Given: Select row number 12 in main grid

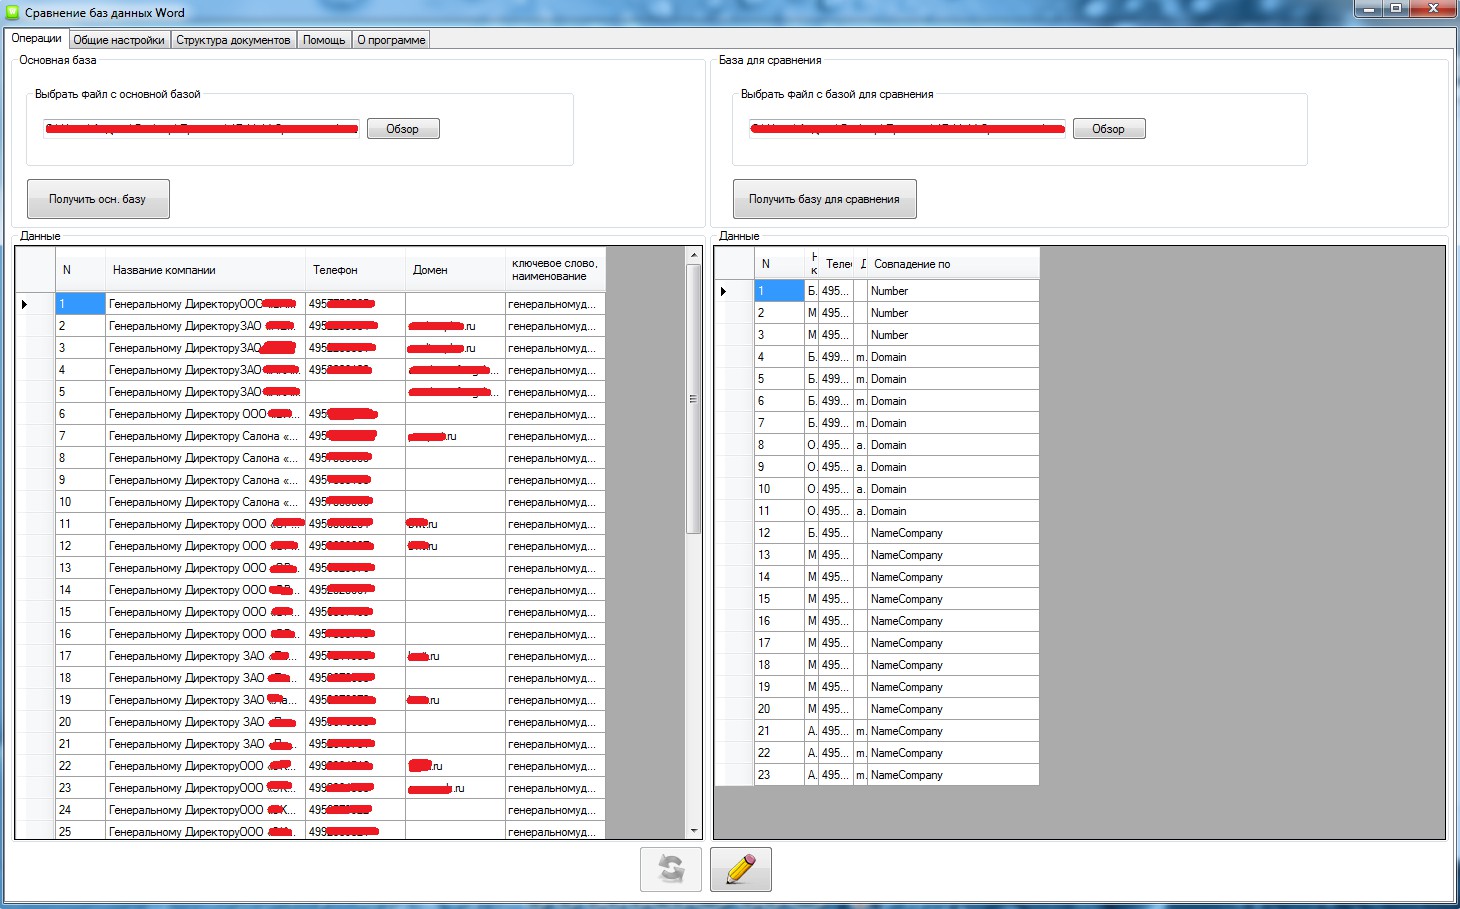Looking at the screenshot, I should click(80, 546).
